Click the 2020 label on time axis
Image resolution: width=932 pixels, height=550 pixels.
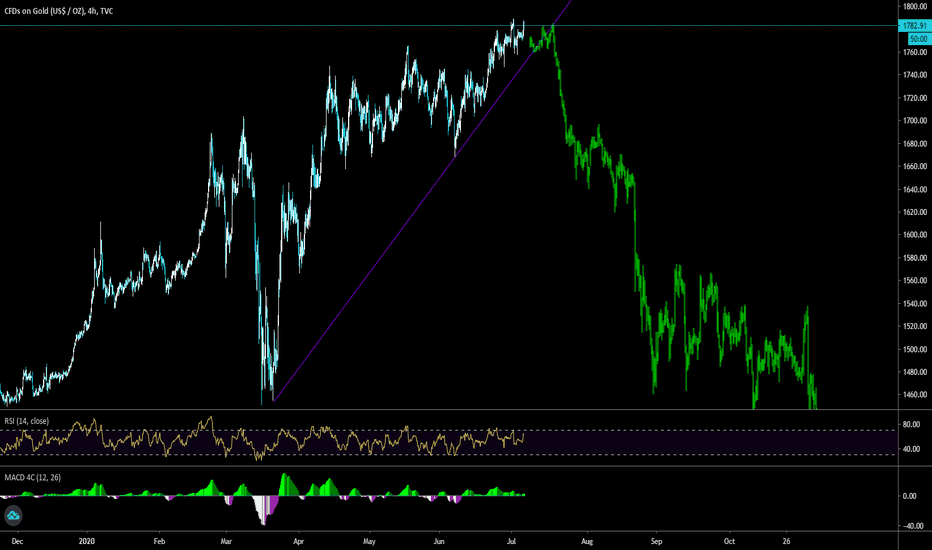click(87, 542)
